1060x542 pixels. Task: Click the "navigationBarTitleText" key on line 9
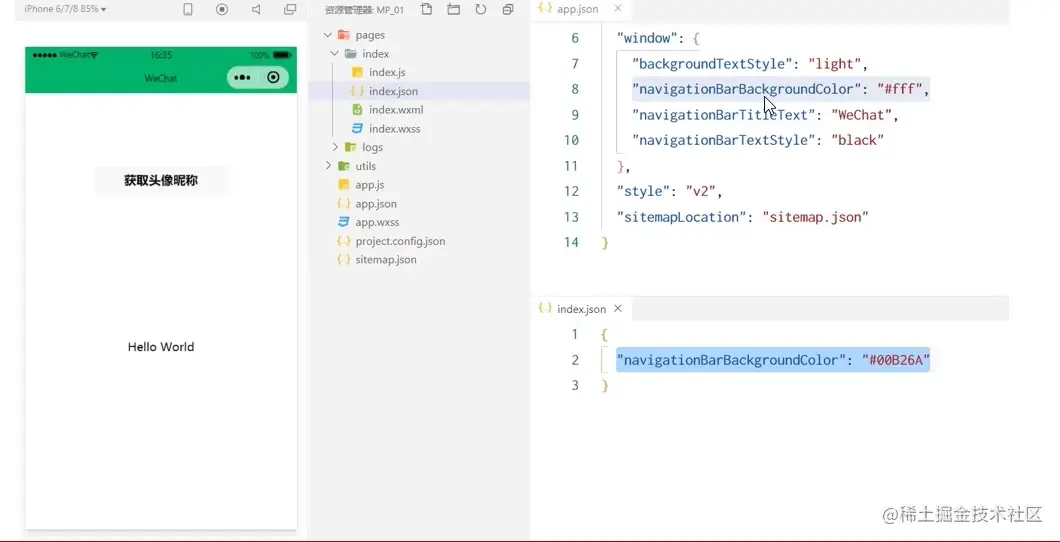723,115
